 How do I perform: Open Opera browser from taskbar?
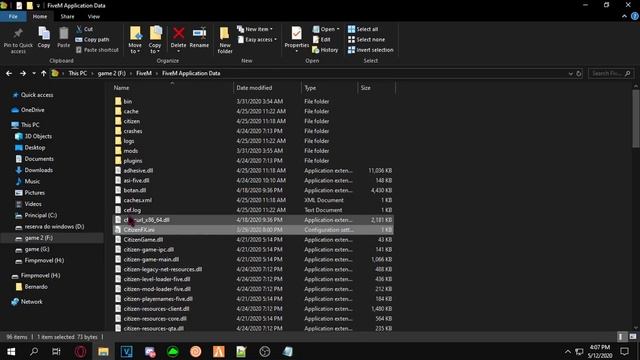click(80, 351)
